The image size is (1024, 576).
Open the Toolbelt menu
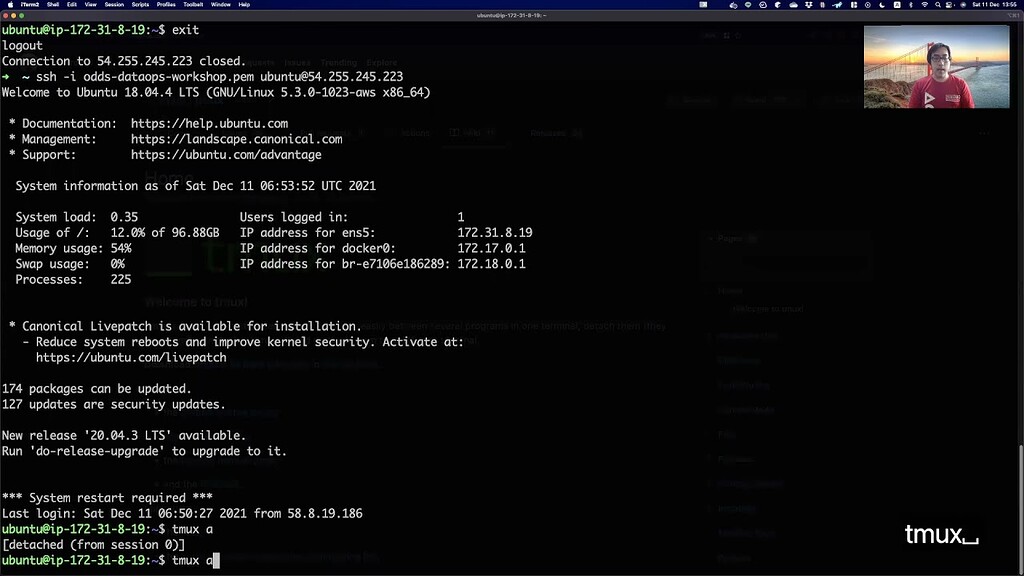pos(194,4)
